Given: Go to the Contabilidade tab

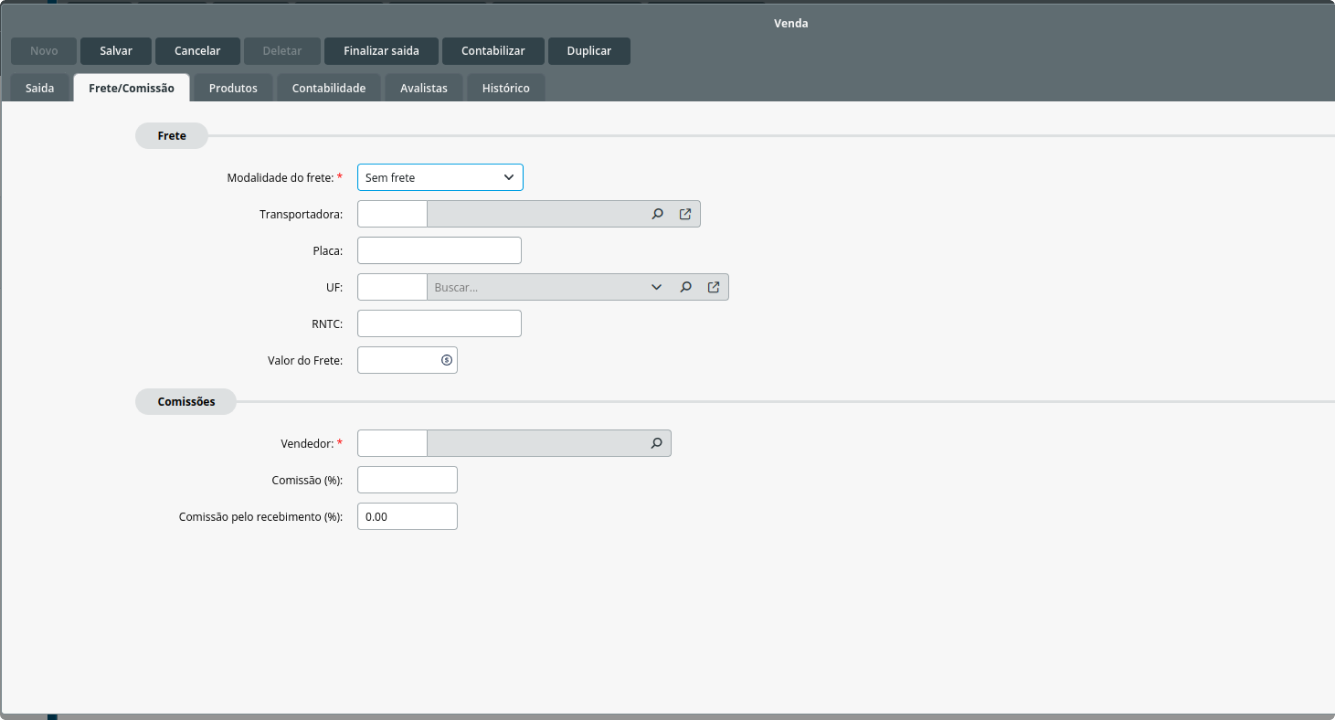Looking at the screenshot, I should click(x=329, y=88).
